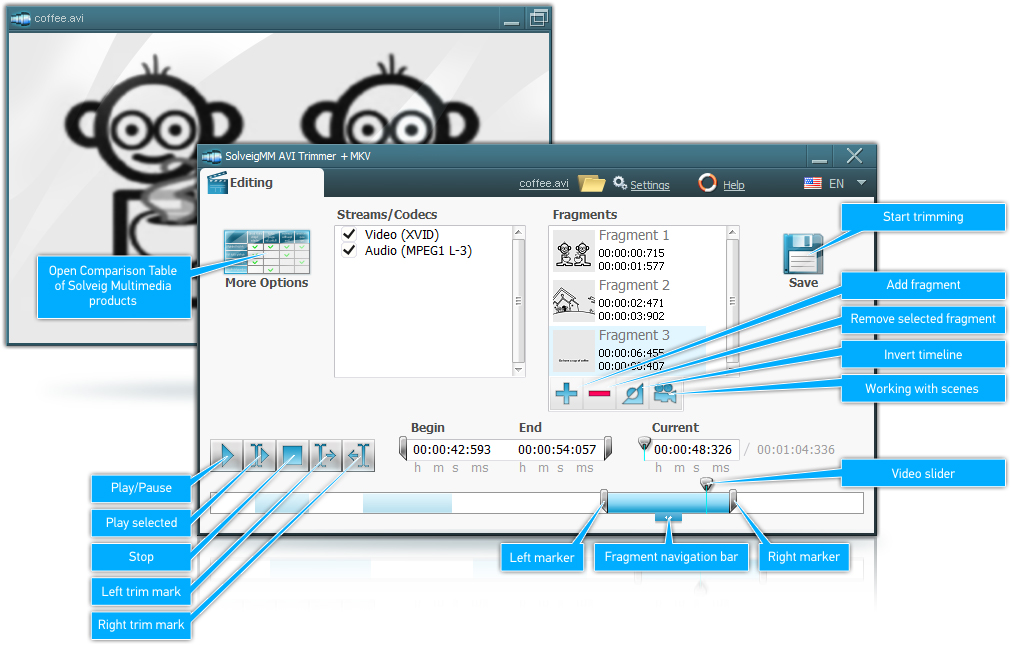Image resolution: width=1011 pixels, height=645 pixels.
Task: Click the Fragment 1 title text
Action: [x=634, y=235]
